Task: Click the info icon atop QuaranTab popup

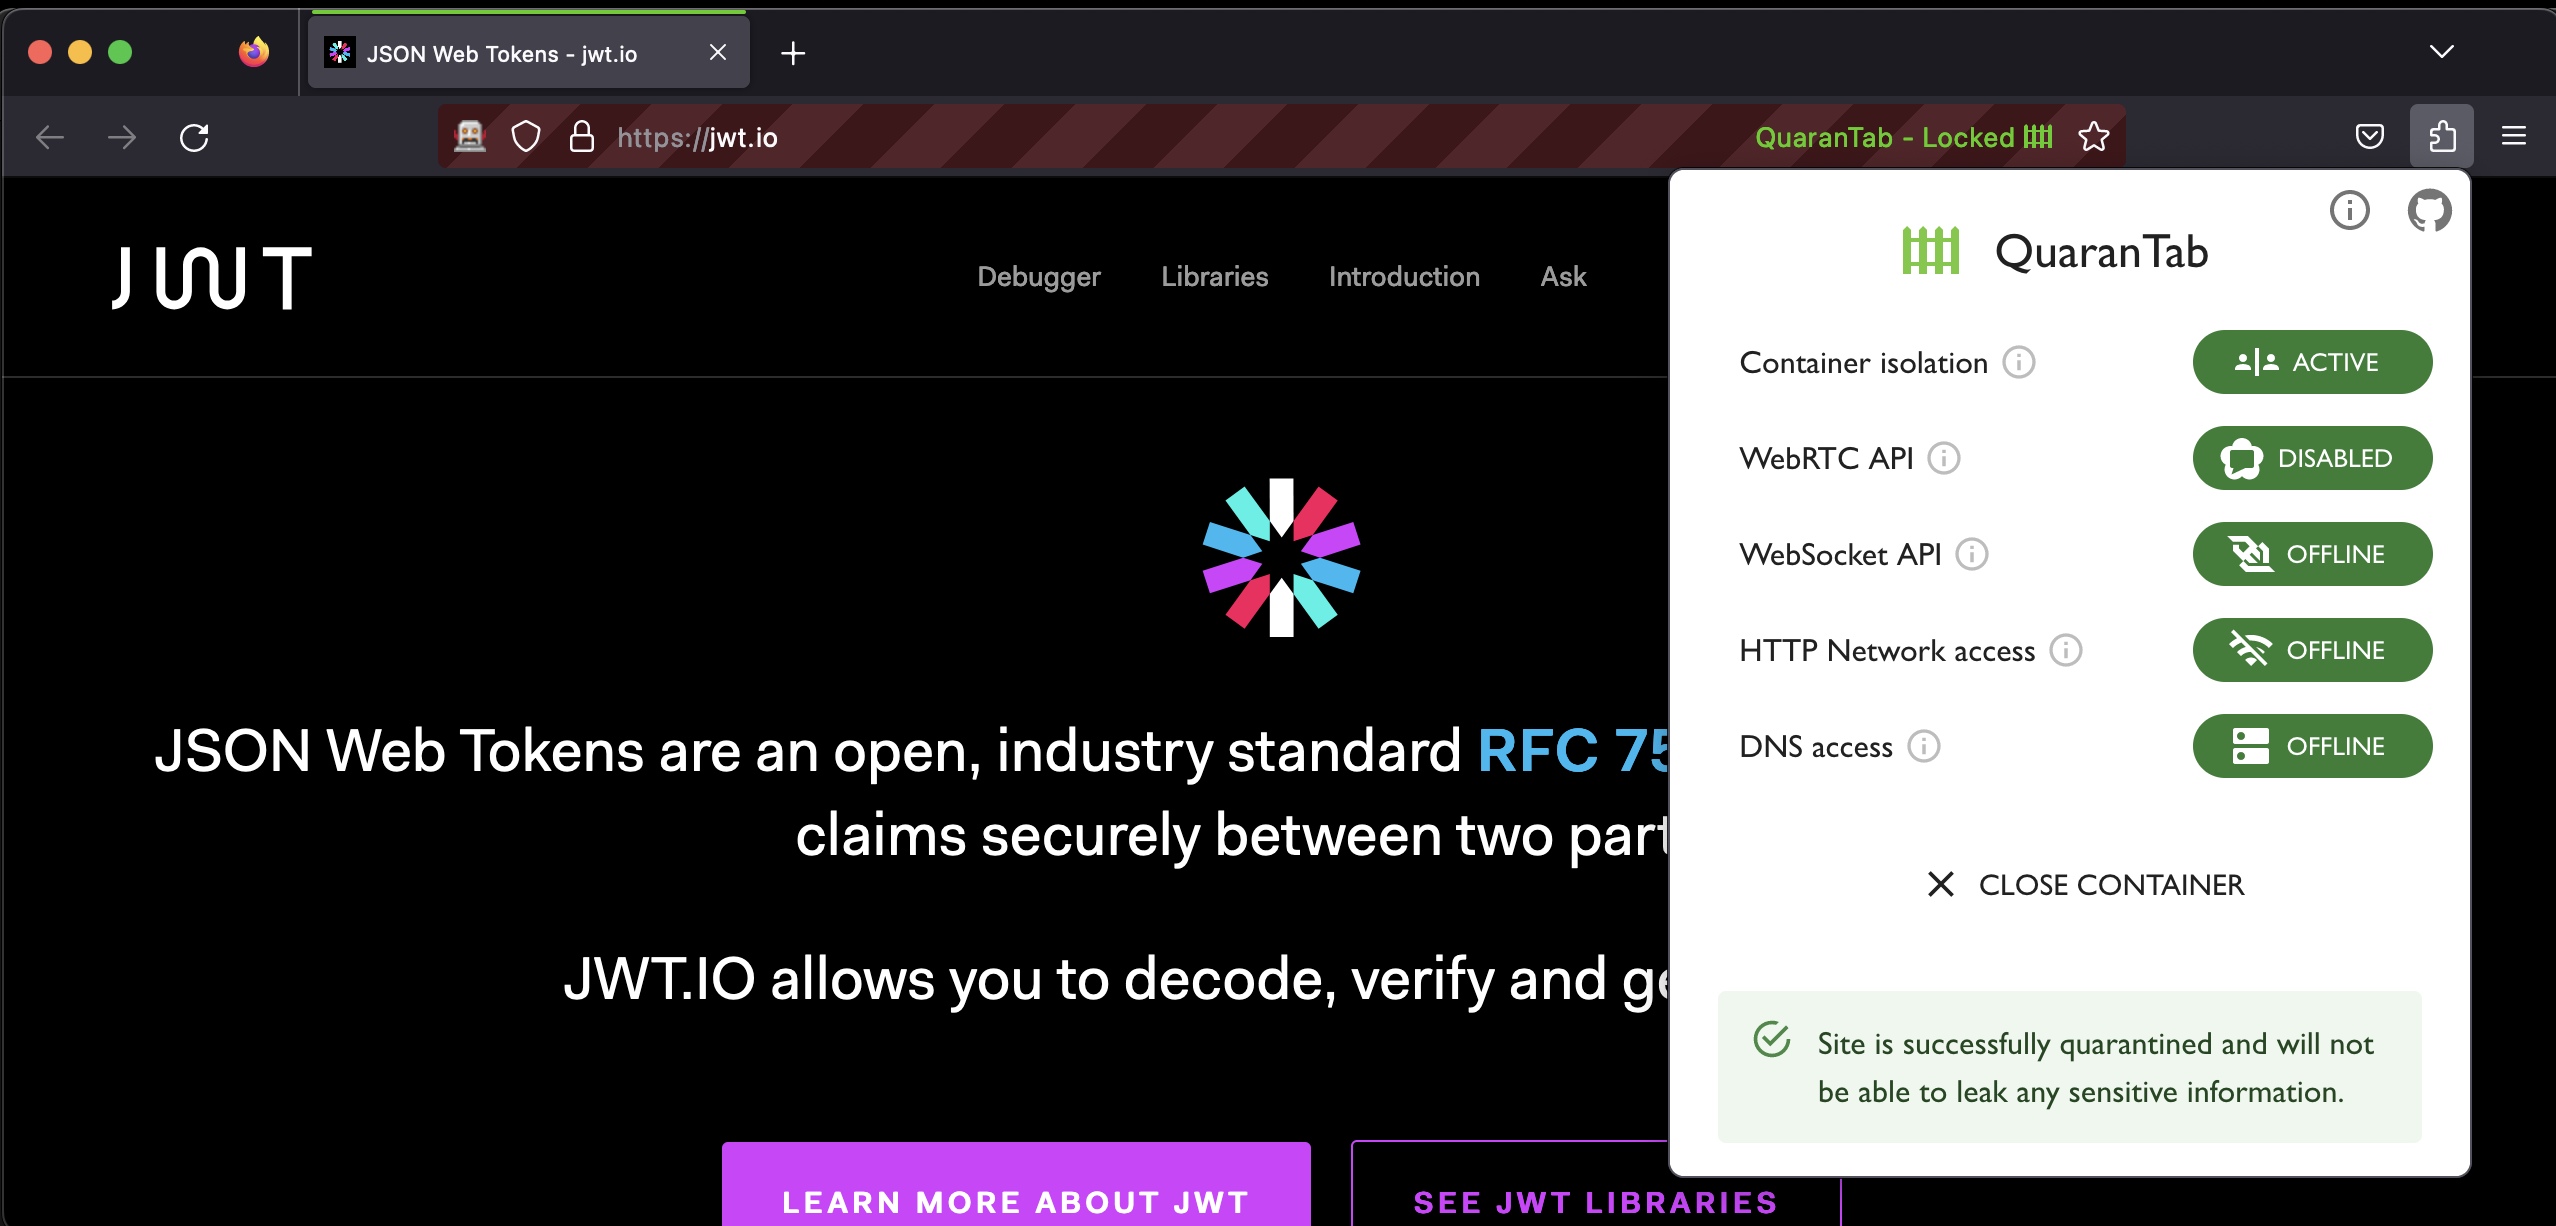Action: (x=2349, y=210)
